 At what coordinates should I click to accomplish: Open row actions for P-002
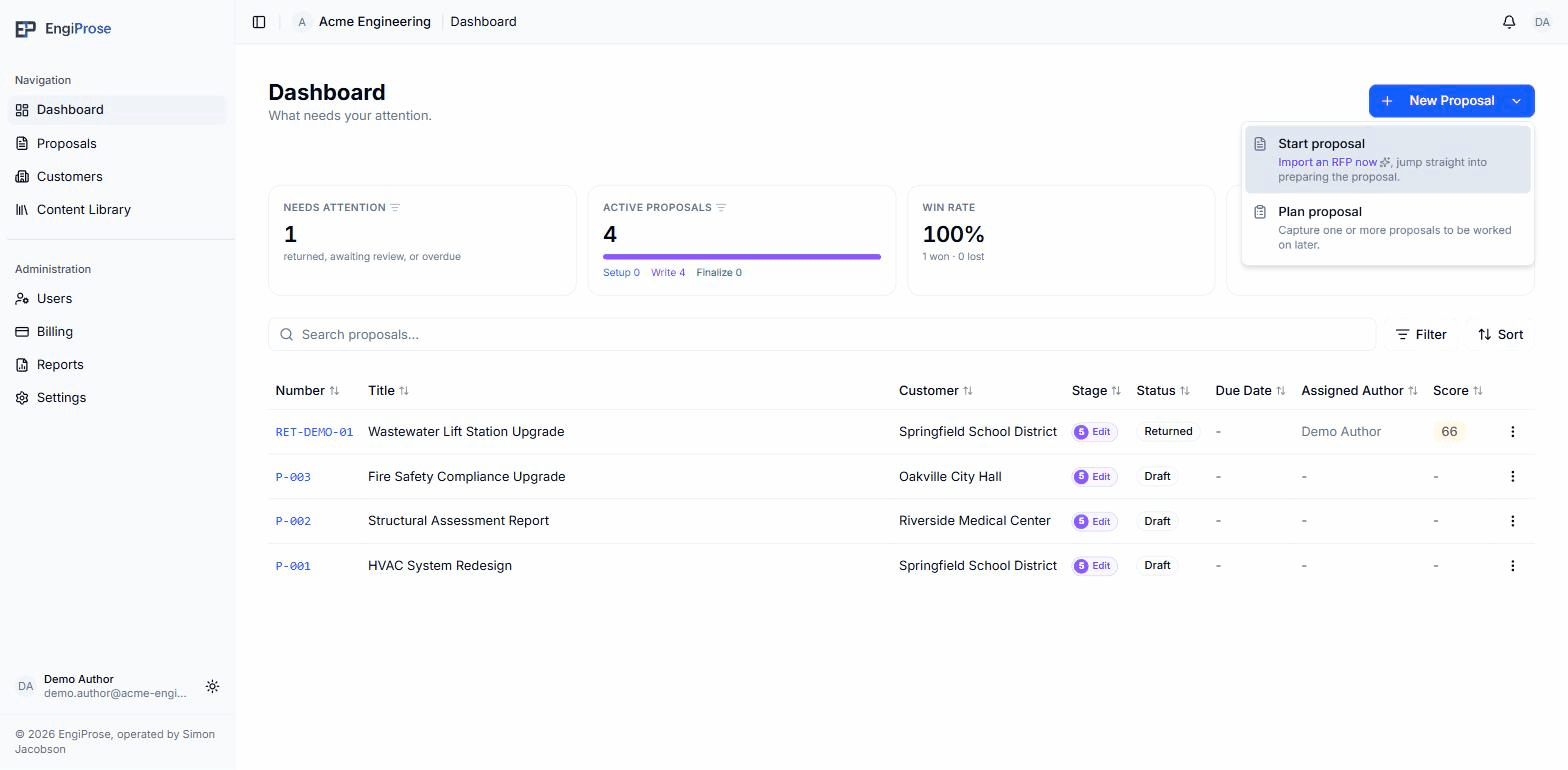[x=1512, y=521]
